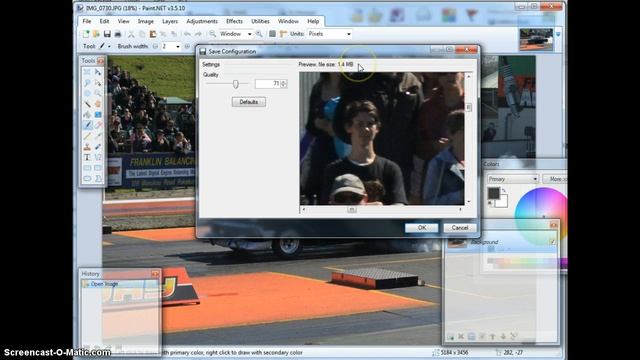
Task: Open the Effects menu
Action: 234,21
